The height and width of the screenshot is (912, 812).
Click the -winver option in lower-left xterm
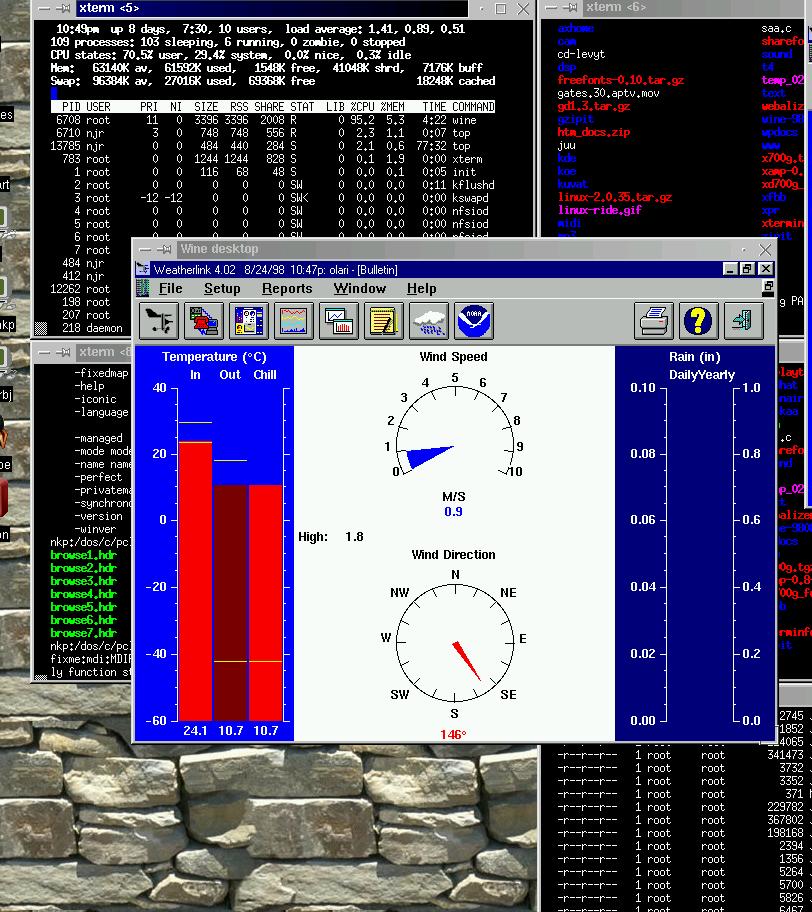95,529
